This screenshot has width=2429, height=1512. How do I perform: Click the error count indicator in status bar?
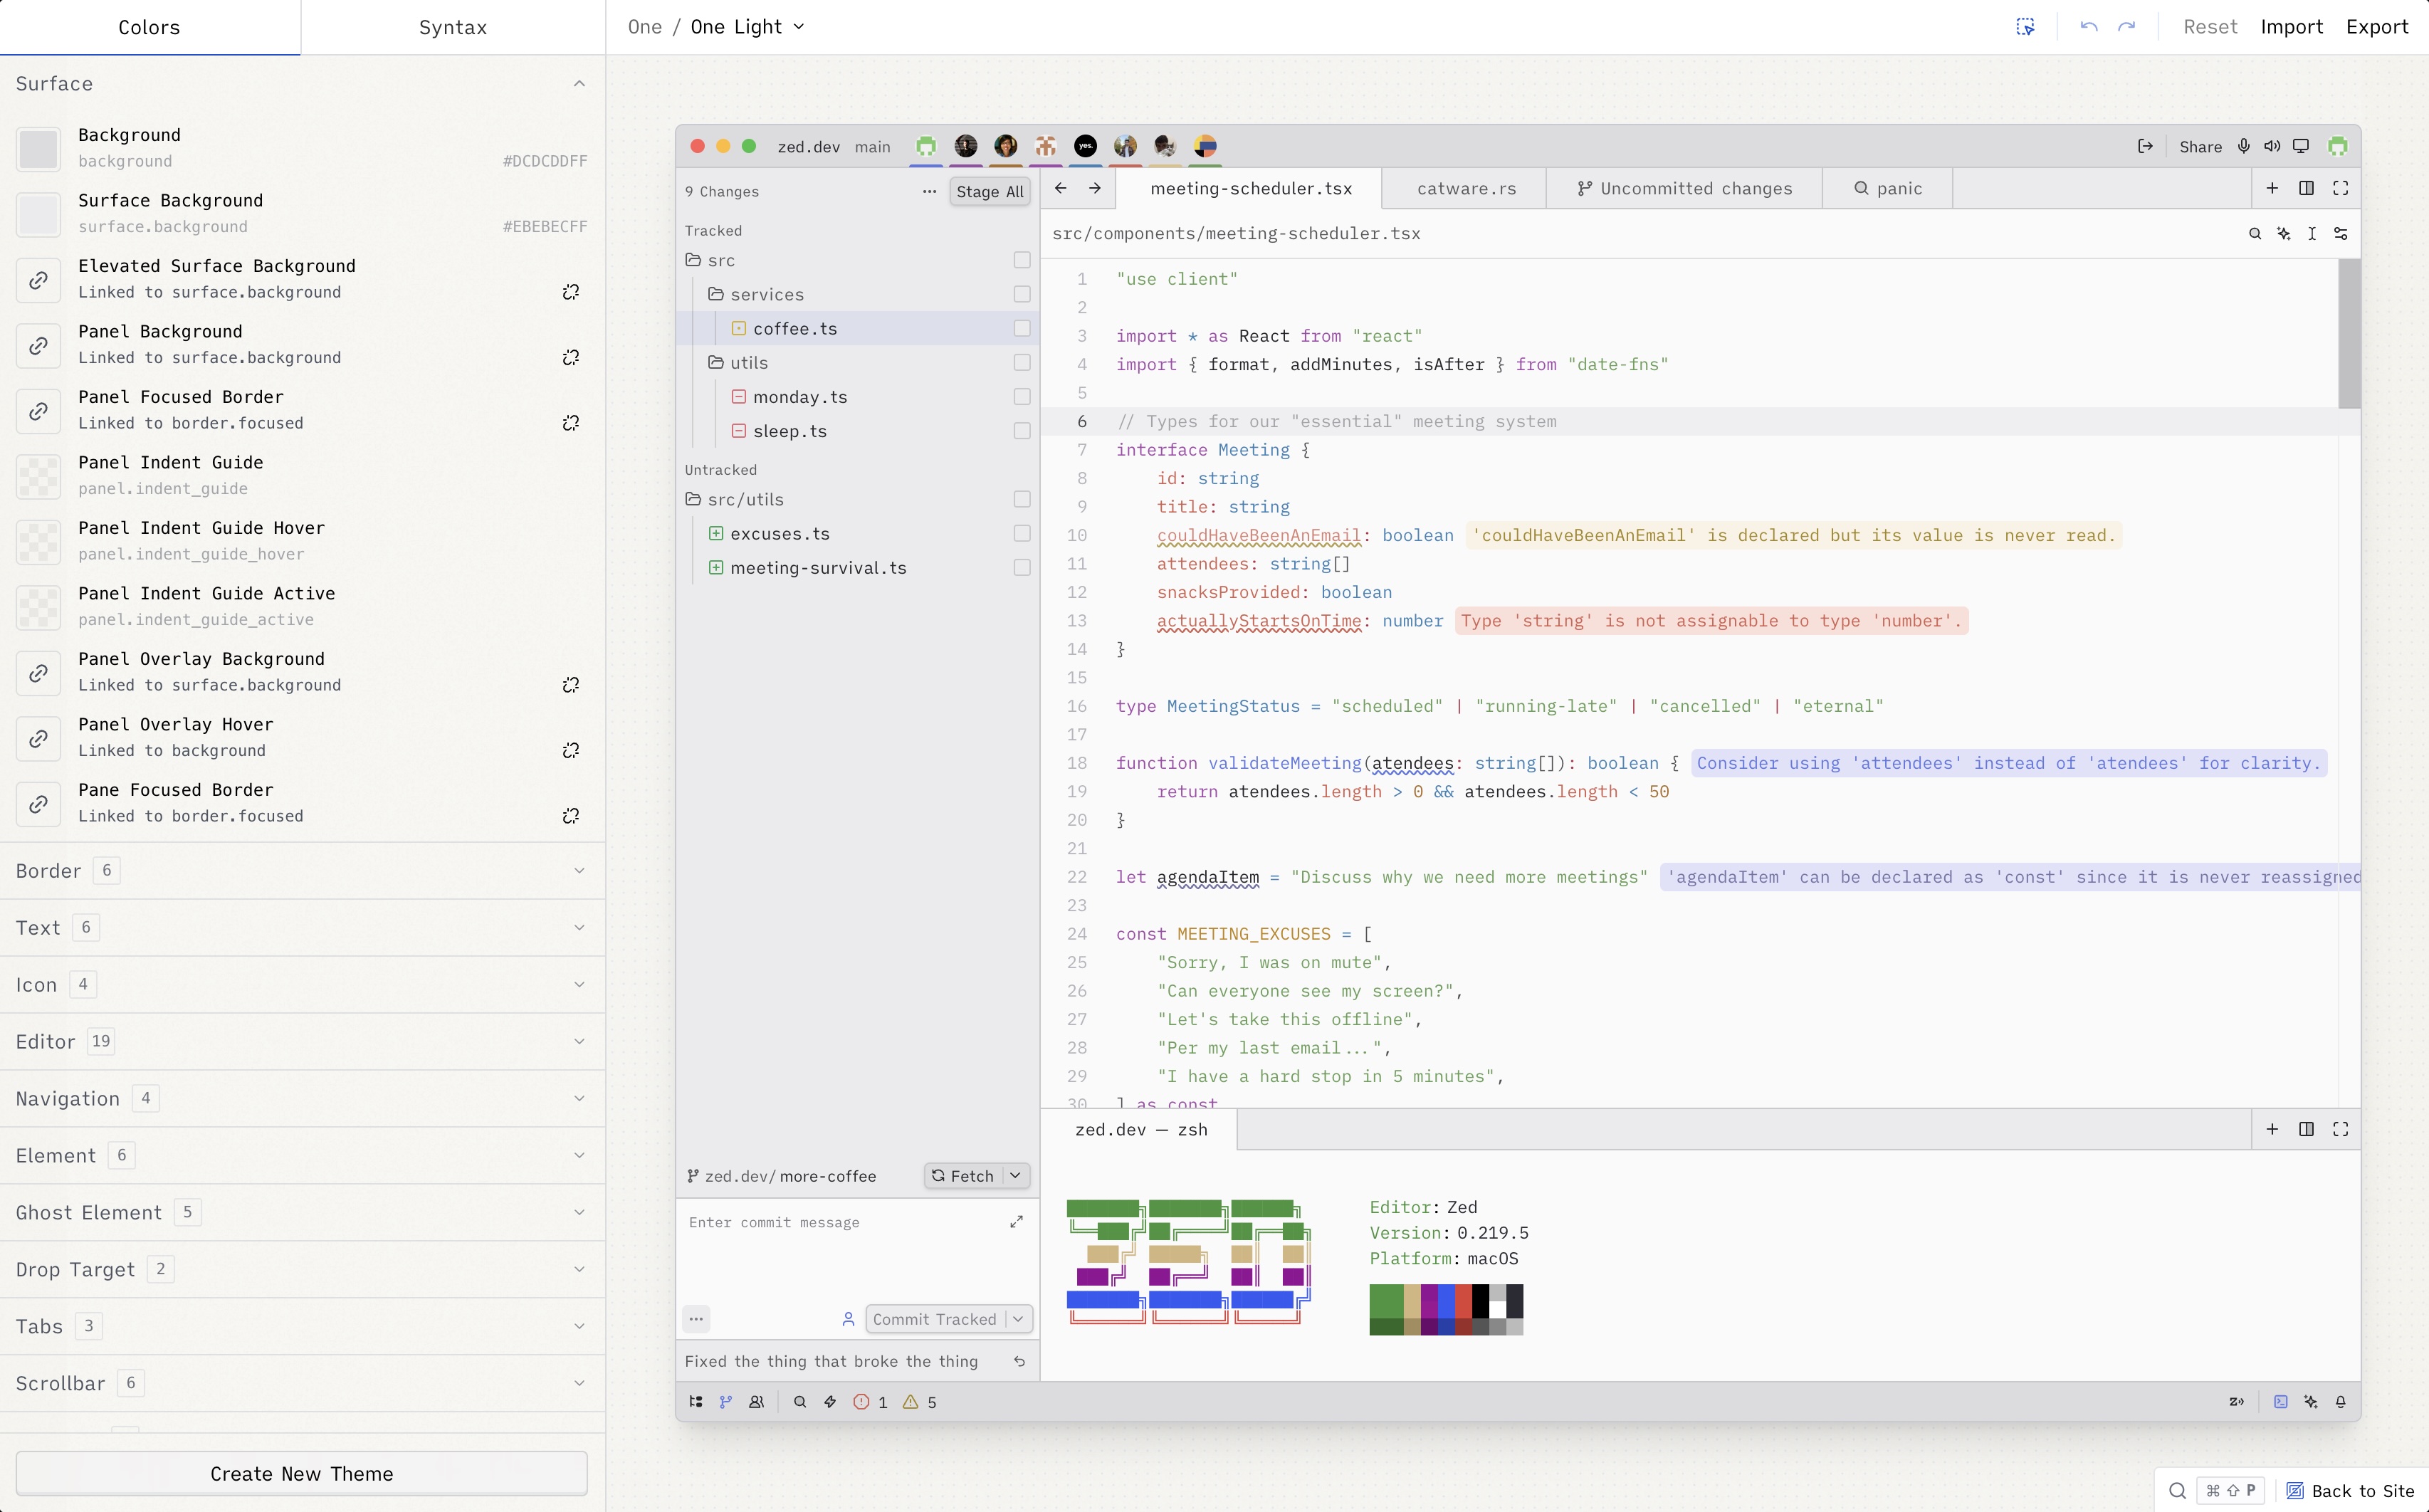click(x=868, y=1401)
